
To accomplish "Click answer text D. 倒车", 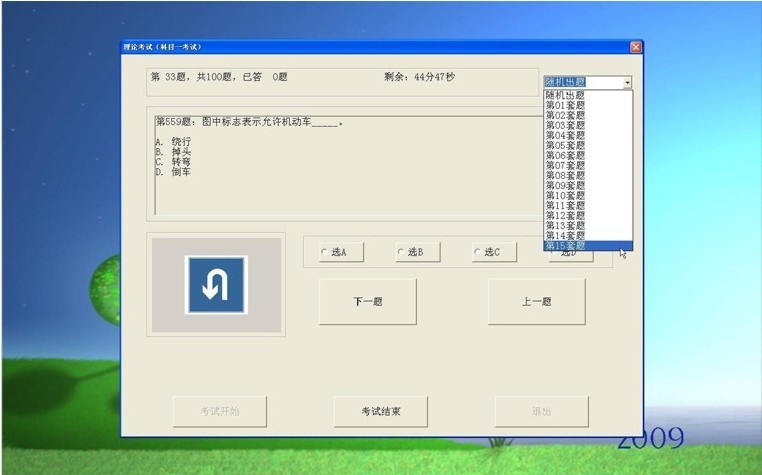I will [173, 172].
